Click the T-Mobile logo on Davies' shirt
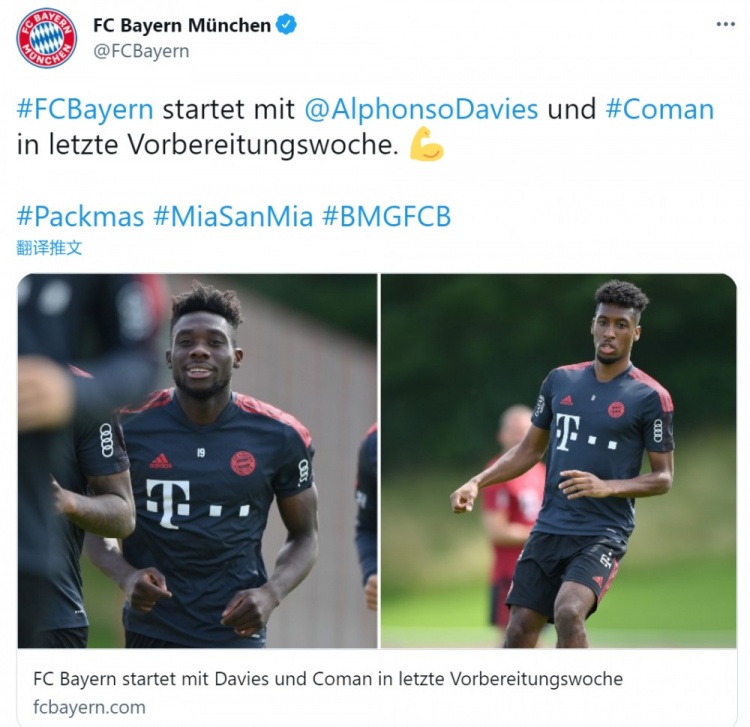 197,503
